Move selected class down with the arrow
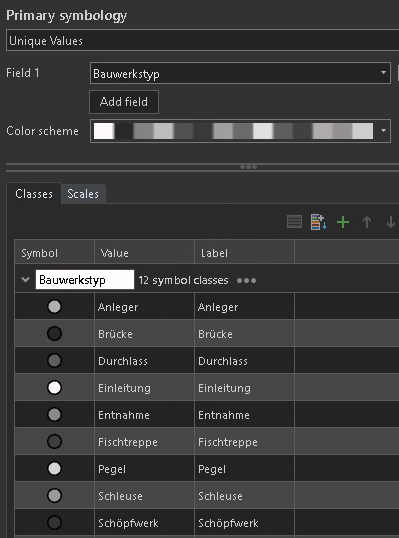Viewport: 399px width, 538px height. coord(390,222)
